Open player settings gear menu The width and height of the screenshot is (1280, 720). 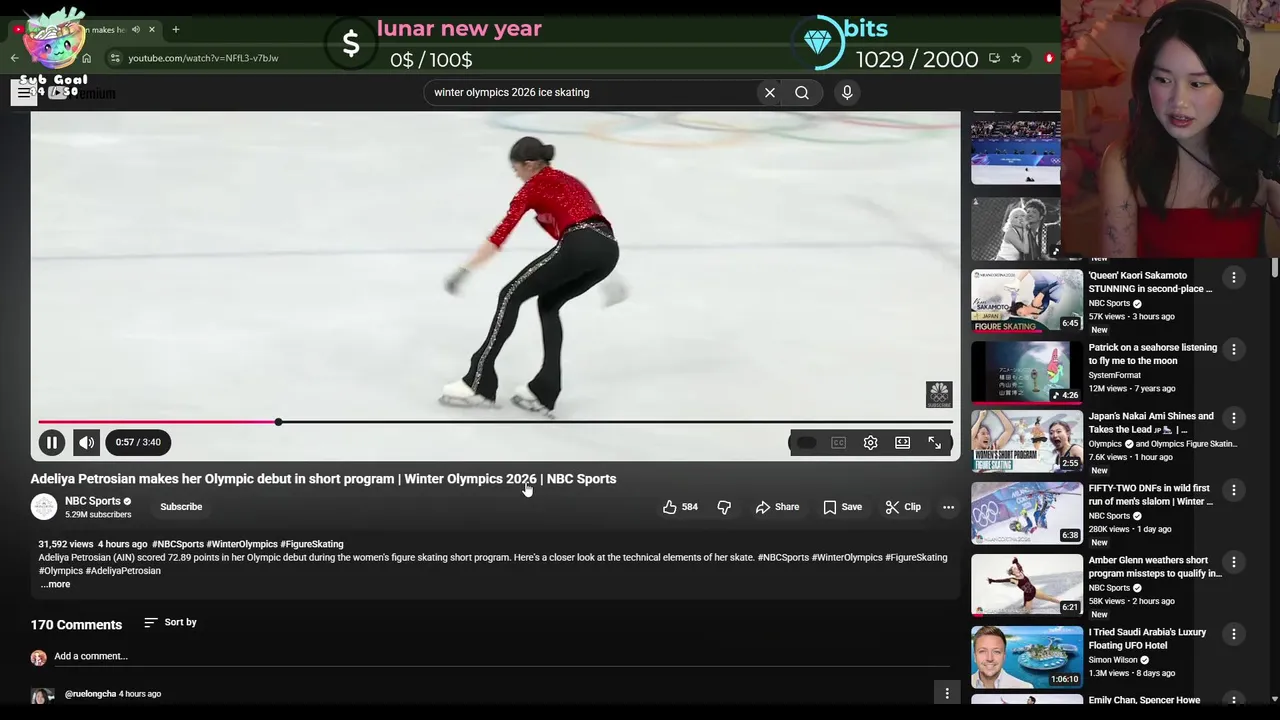pos(870,443)
